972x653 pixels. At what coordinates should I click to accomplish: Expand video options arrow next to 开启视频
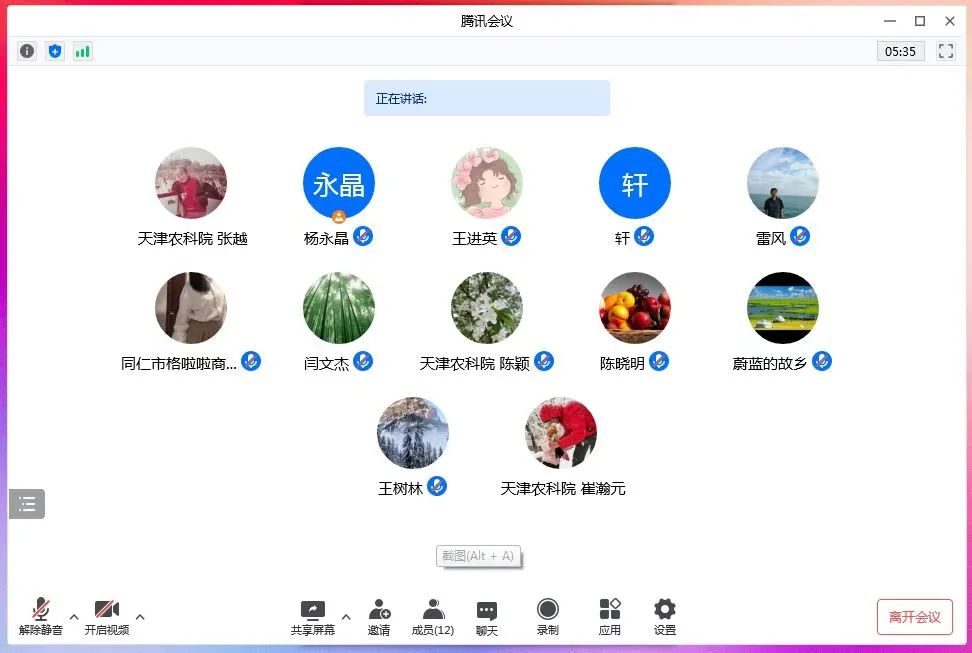140,616
